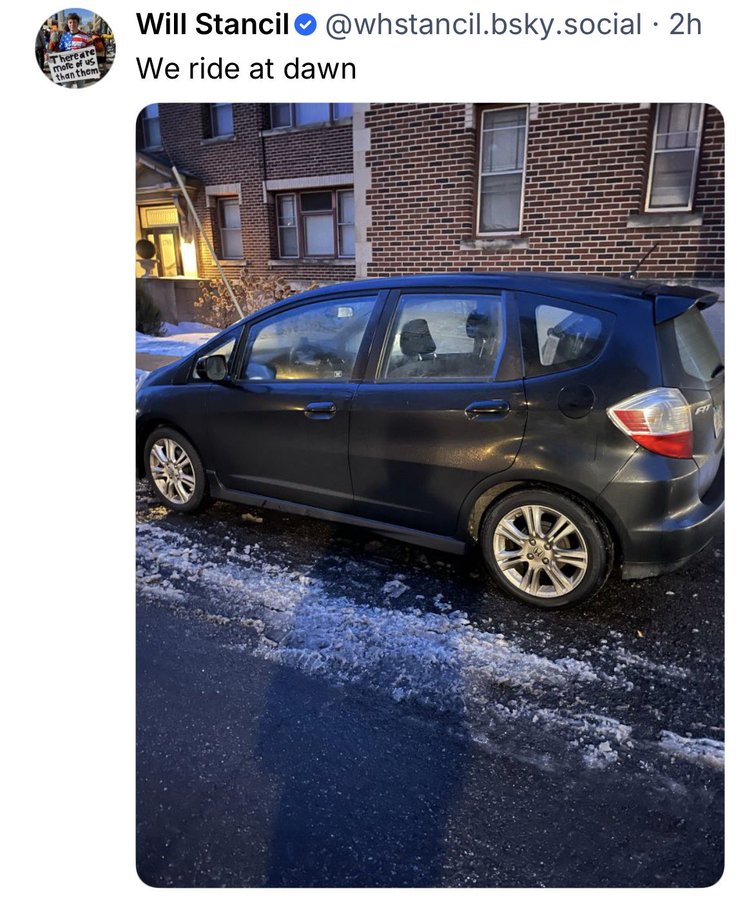
Task: Open Will Stancil's profile avatar
Action: point(75,48)
